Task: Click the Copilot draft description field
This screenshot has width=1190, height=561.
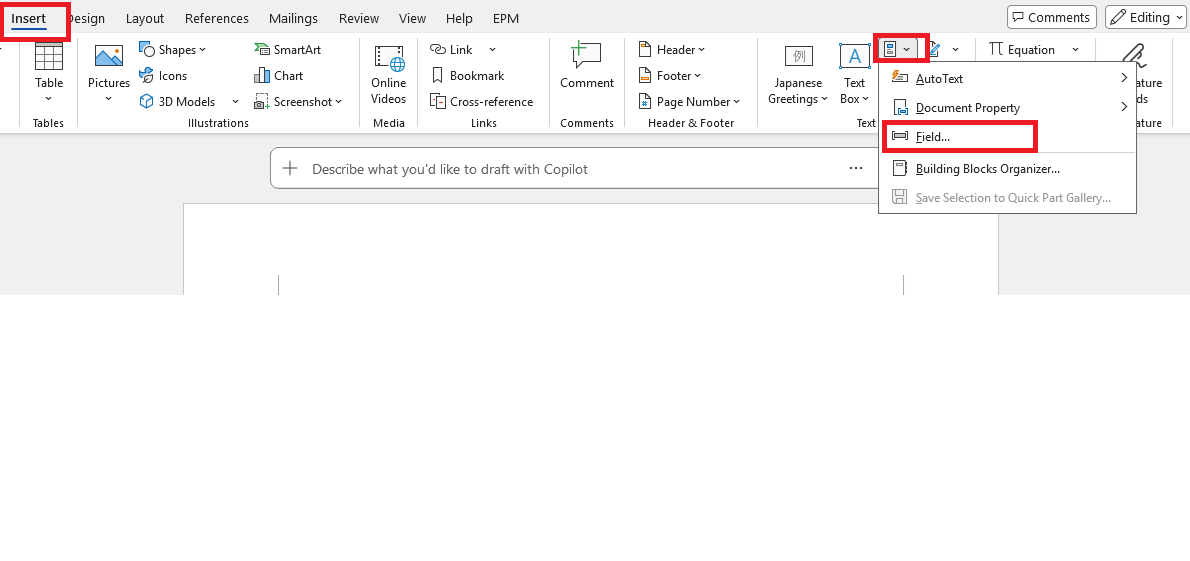Action: 577,169
